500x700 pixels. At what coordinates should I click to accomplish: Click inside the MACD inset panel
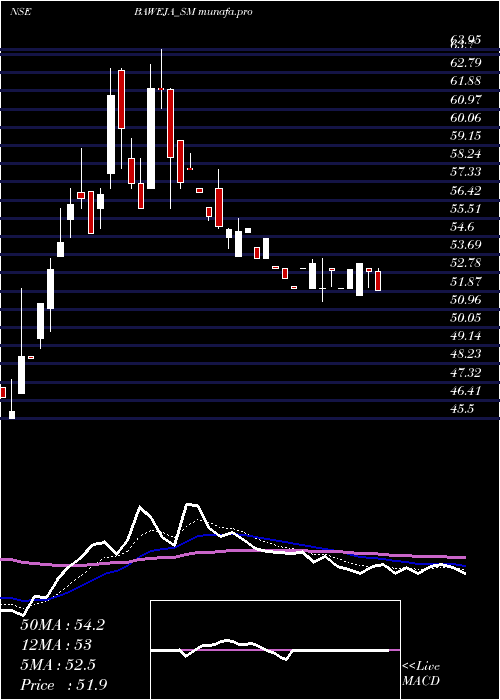275,650
